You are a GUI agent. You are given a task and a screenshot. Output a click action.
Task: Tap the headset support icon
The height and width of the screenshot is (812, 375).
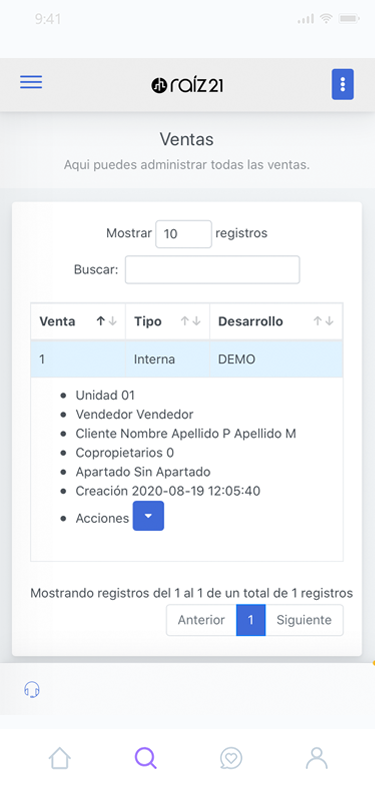pos(32,689)
